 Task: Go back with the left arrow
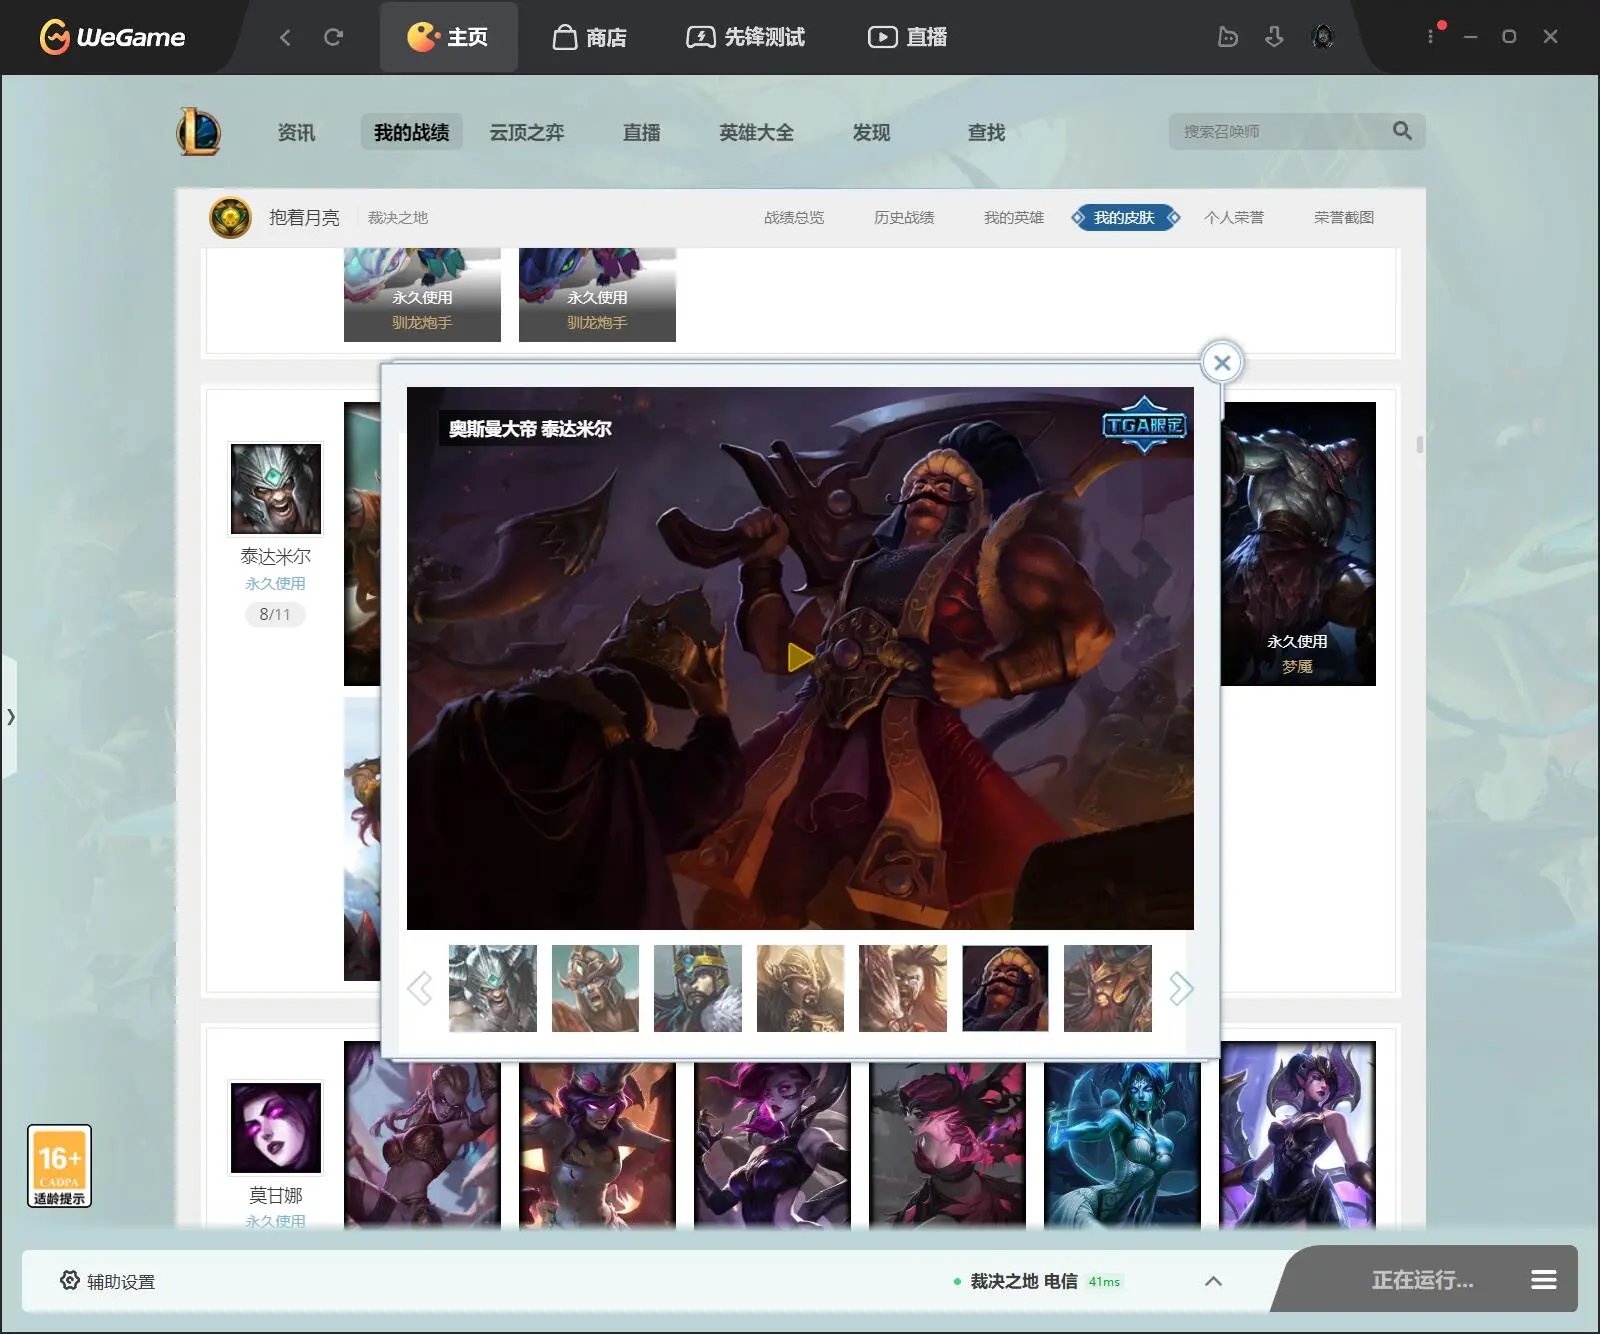pos(285,37)
